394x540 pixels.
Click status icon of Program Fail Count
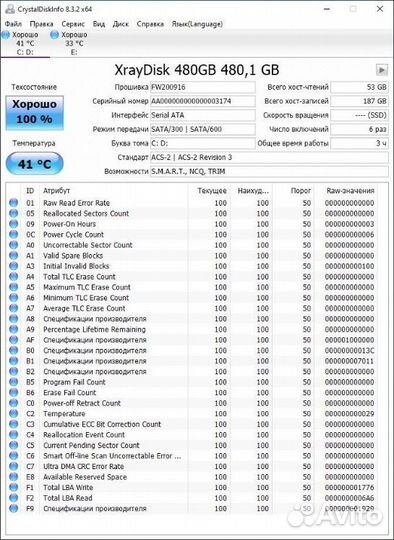click(13, 382)
